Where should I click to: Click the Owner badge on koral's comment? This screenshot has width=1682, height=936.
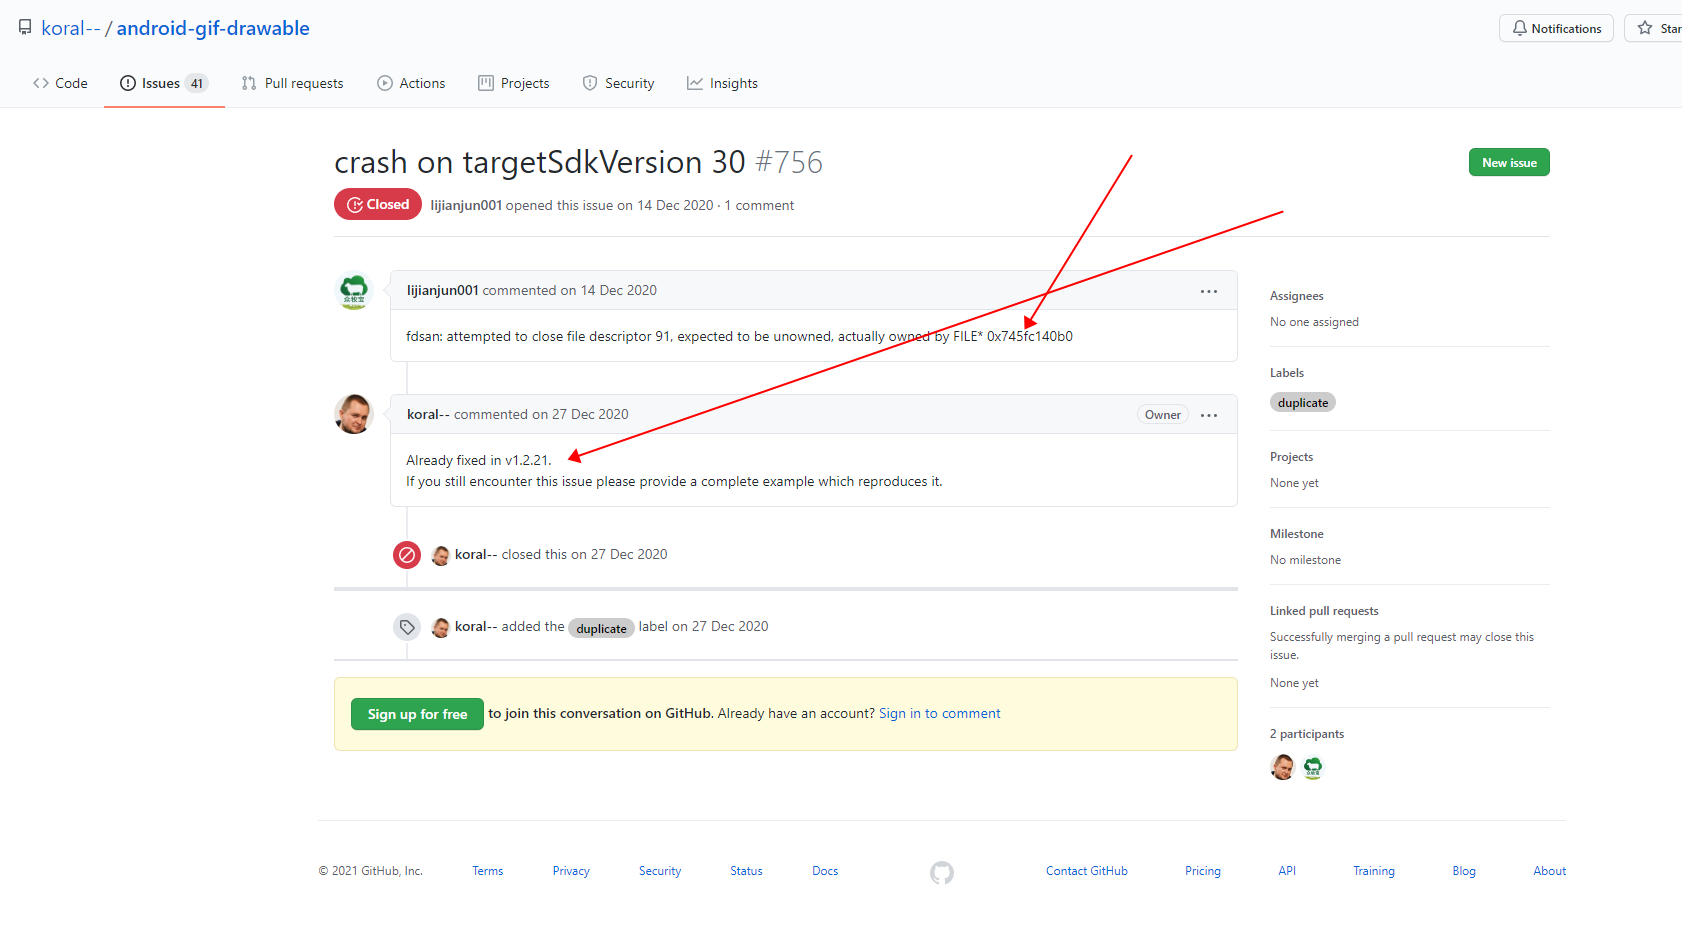(1162, 415)
